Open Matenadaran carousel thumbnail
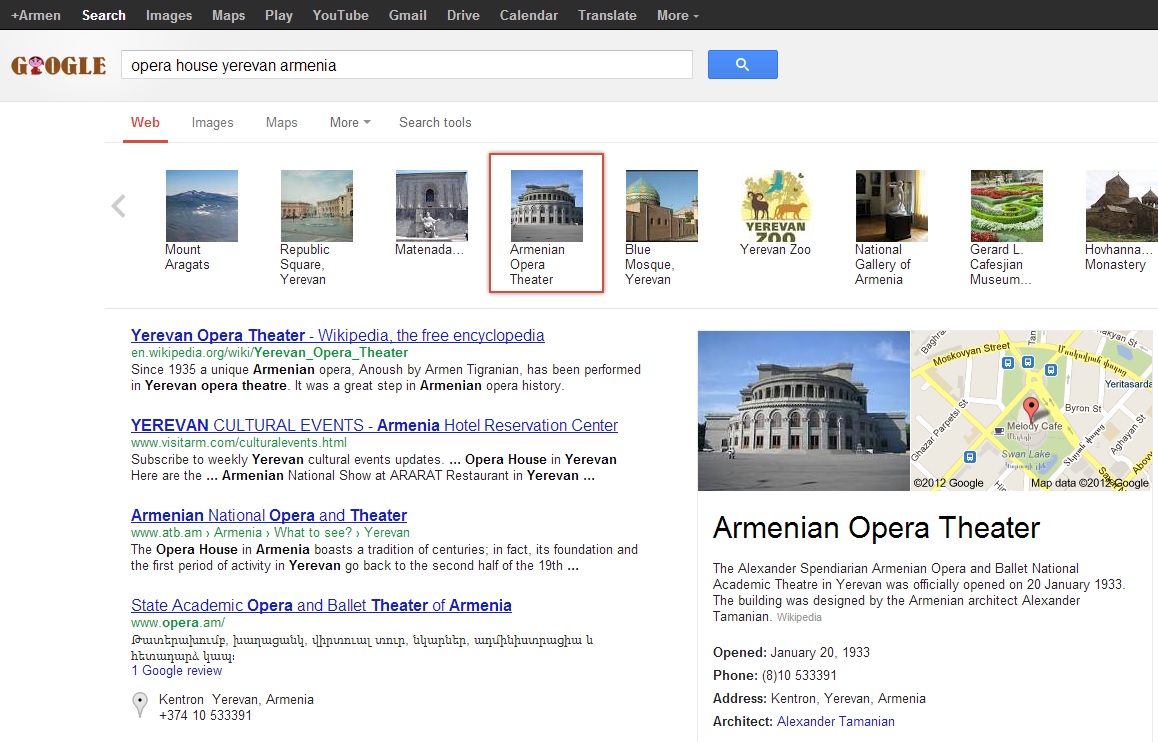This screenshot has width=1158, height=742. (x=431, y=206)
